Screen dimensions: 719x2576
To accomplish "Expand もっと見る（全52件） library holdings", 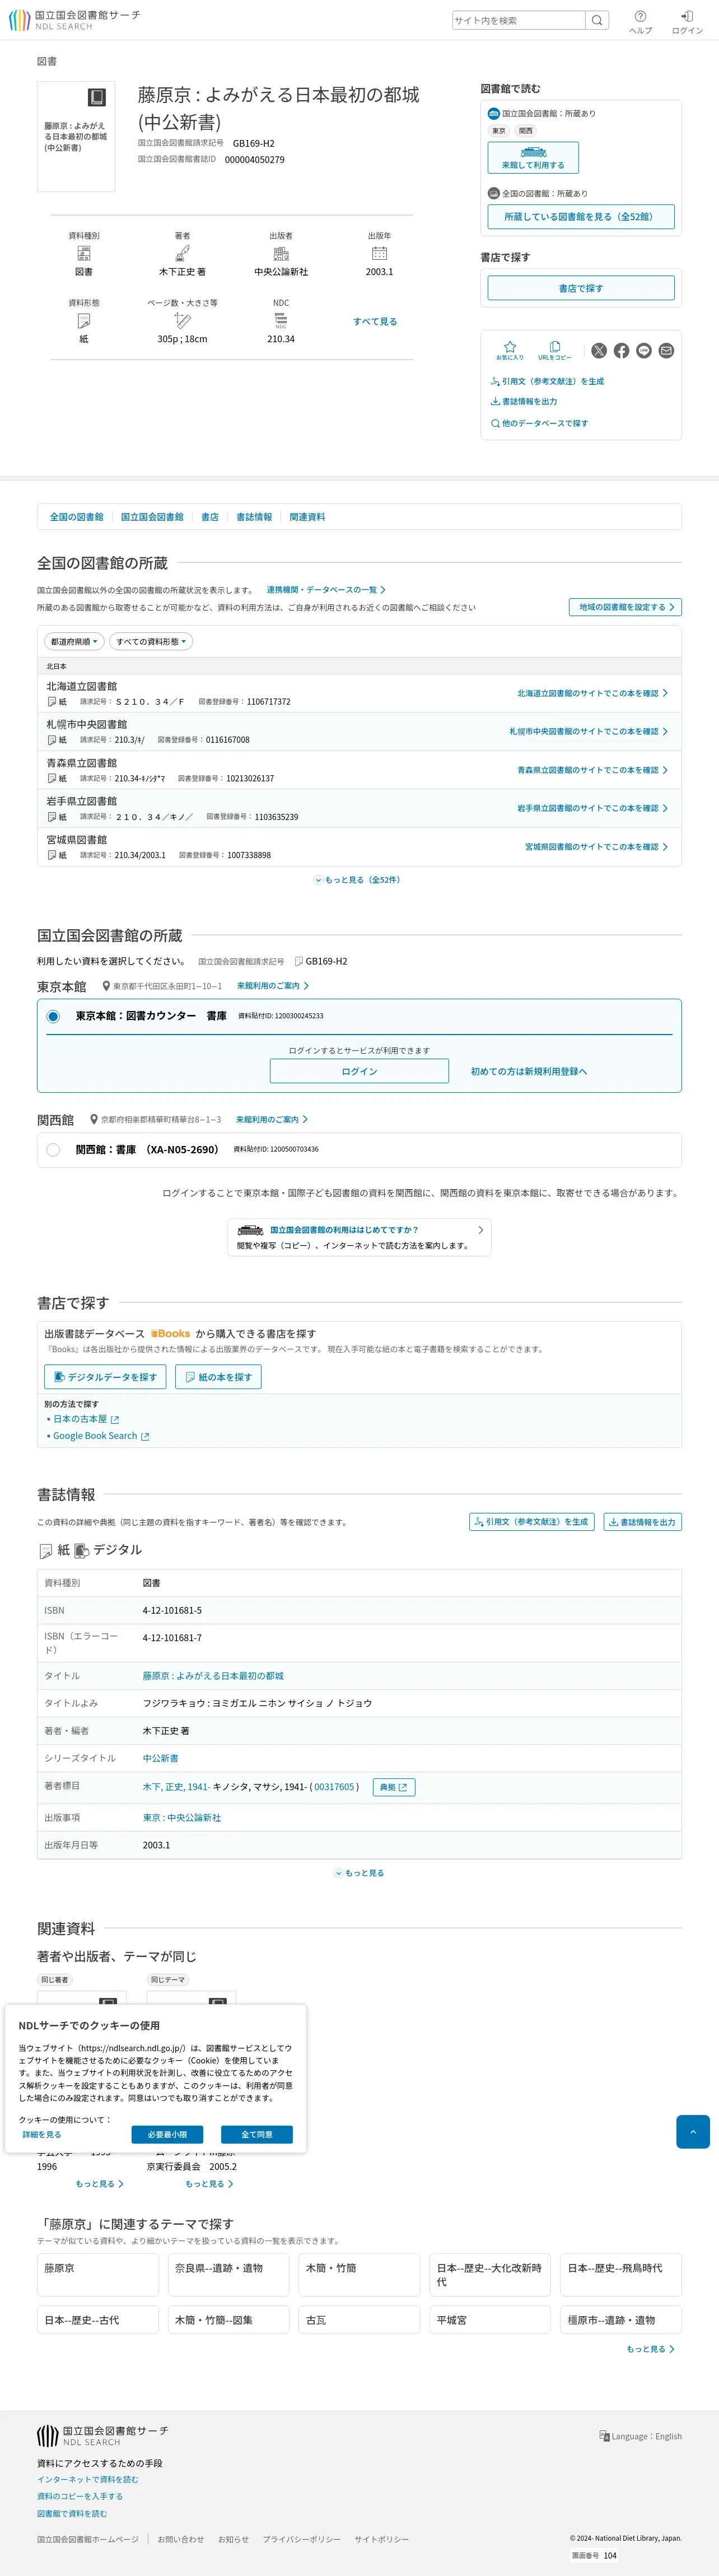I will (x=358, y=880).
